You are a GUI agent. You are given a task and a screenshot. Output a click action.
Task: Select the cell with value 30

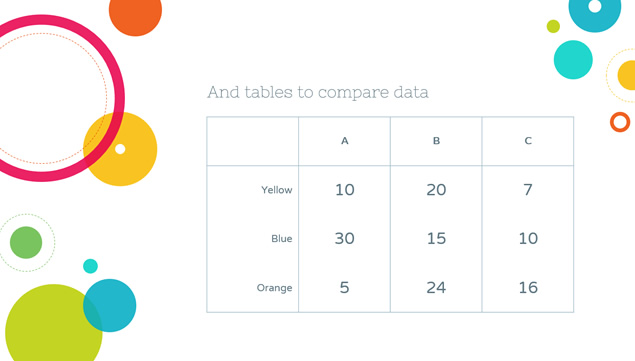click(345, 239)
